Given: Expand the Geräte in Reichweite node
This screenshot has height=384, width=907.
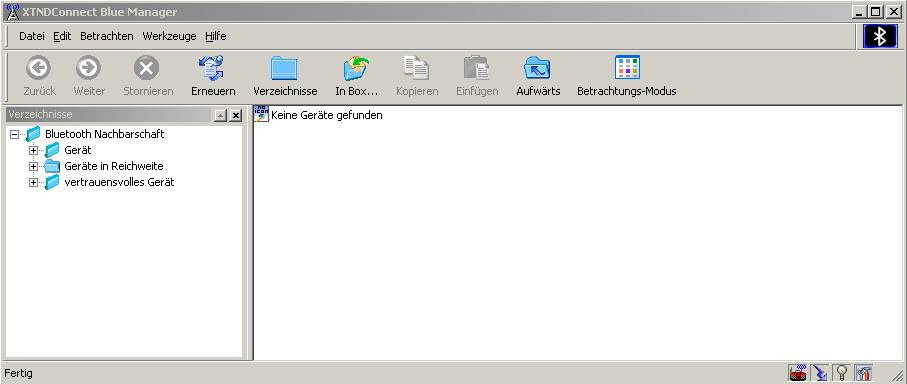Looking at the screenshot, I should pyautogui.click(x=34, y=167).
